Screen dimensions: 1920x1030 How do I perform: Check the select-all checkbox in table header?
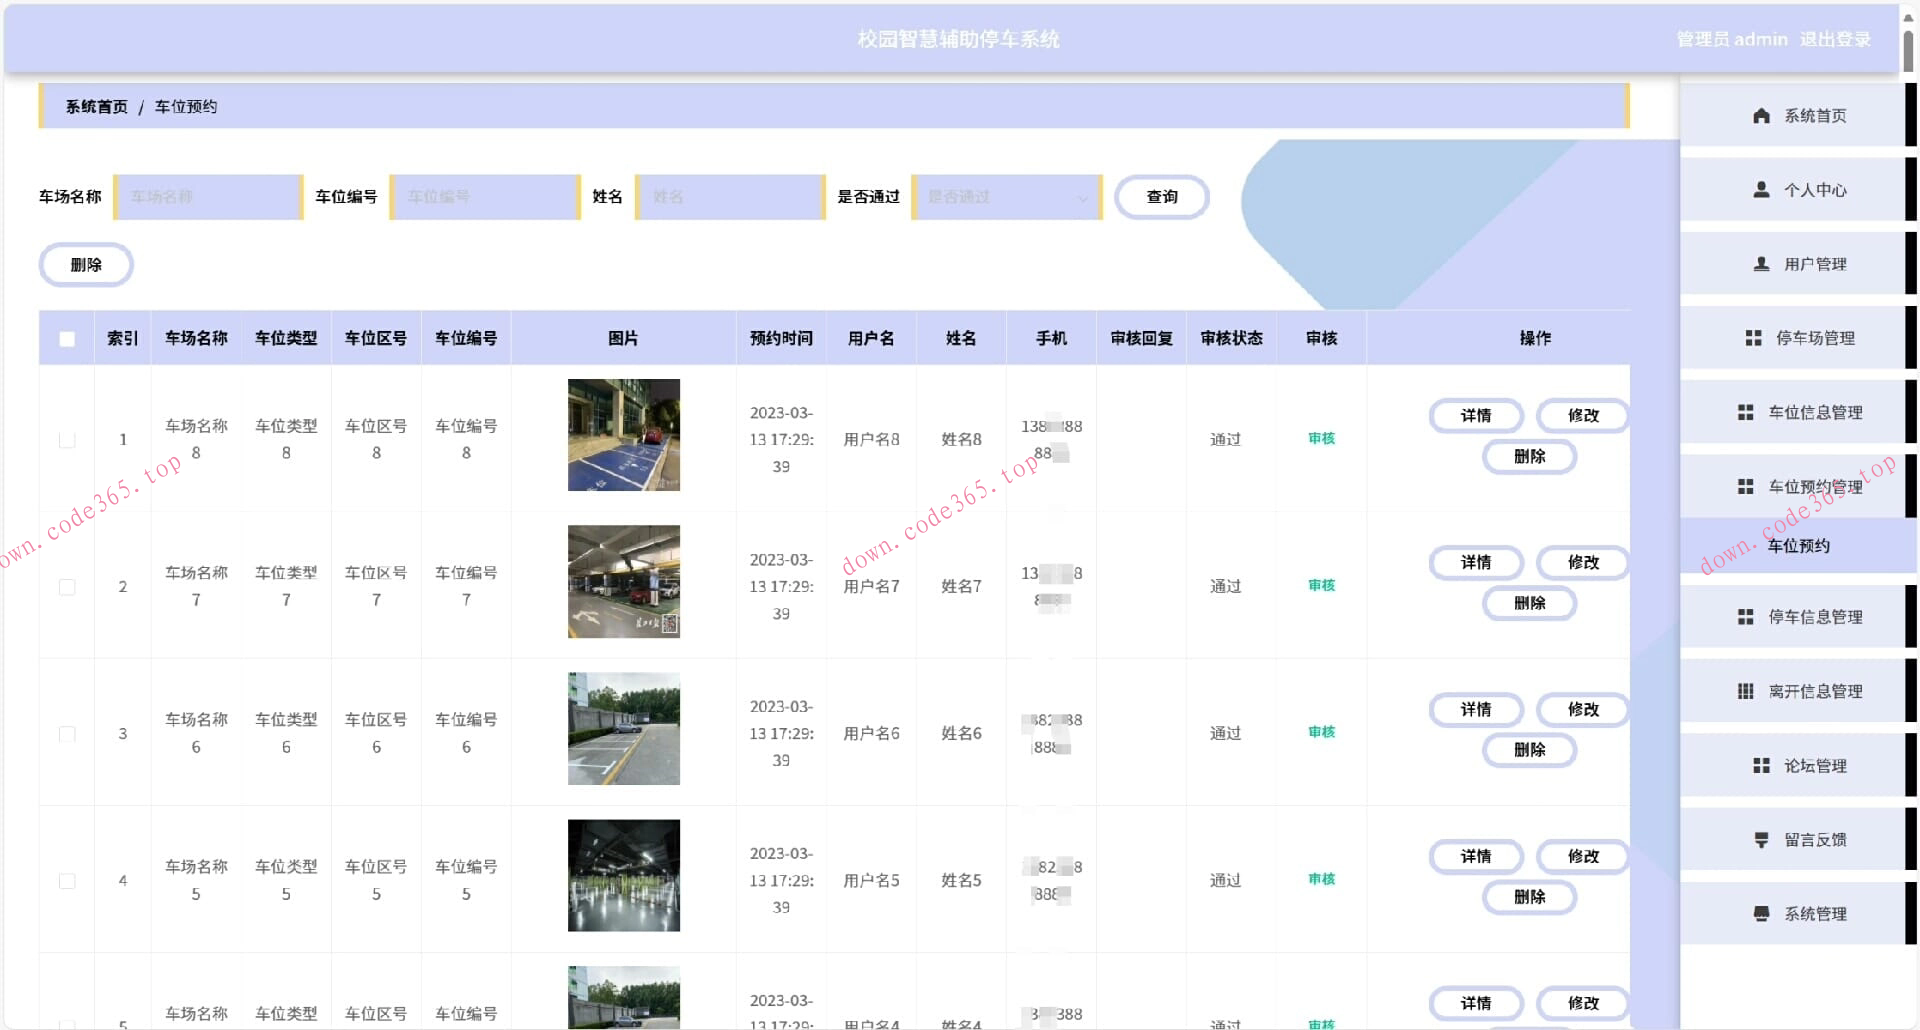click(x=67, y=338)
